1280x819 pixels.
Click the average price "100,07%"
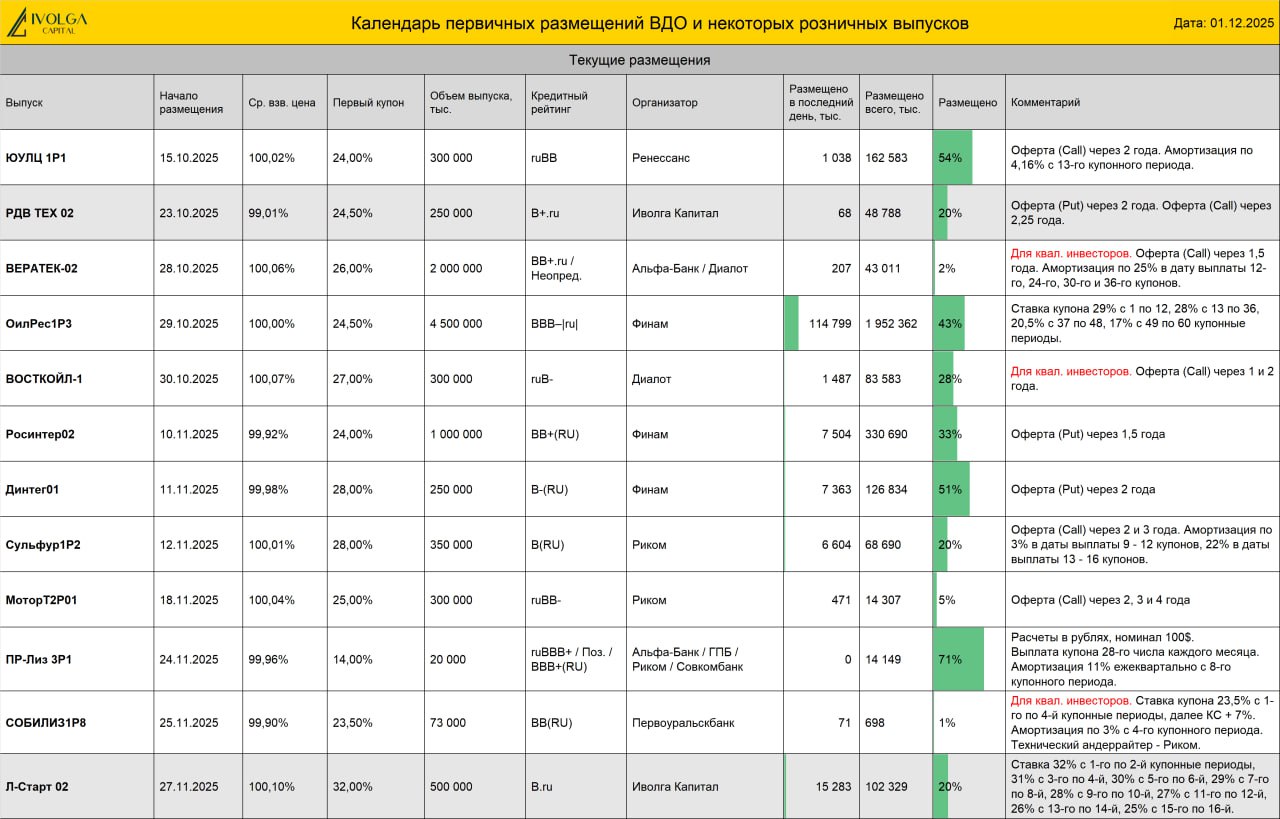(271, 379)
